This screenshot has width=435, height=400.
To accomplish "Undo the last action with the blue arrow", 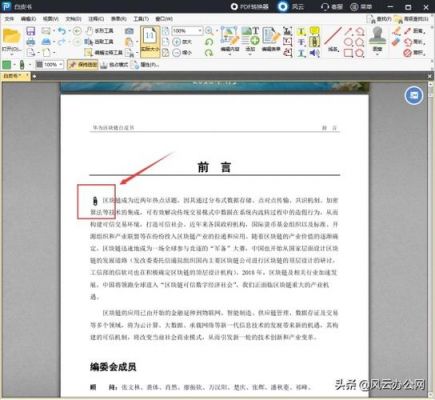I will click(62, 31).
